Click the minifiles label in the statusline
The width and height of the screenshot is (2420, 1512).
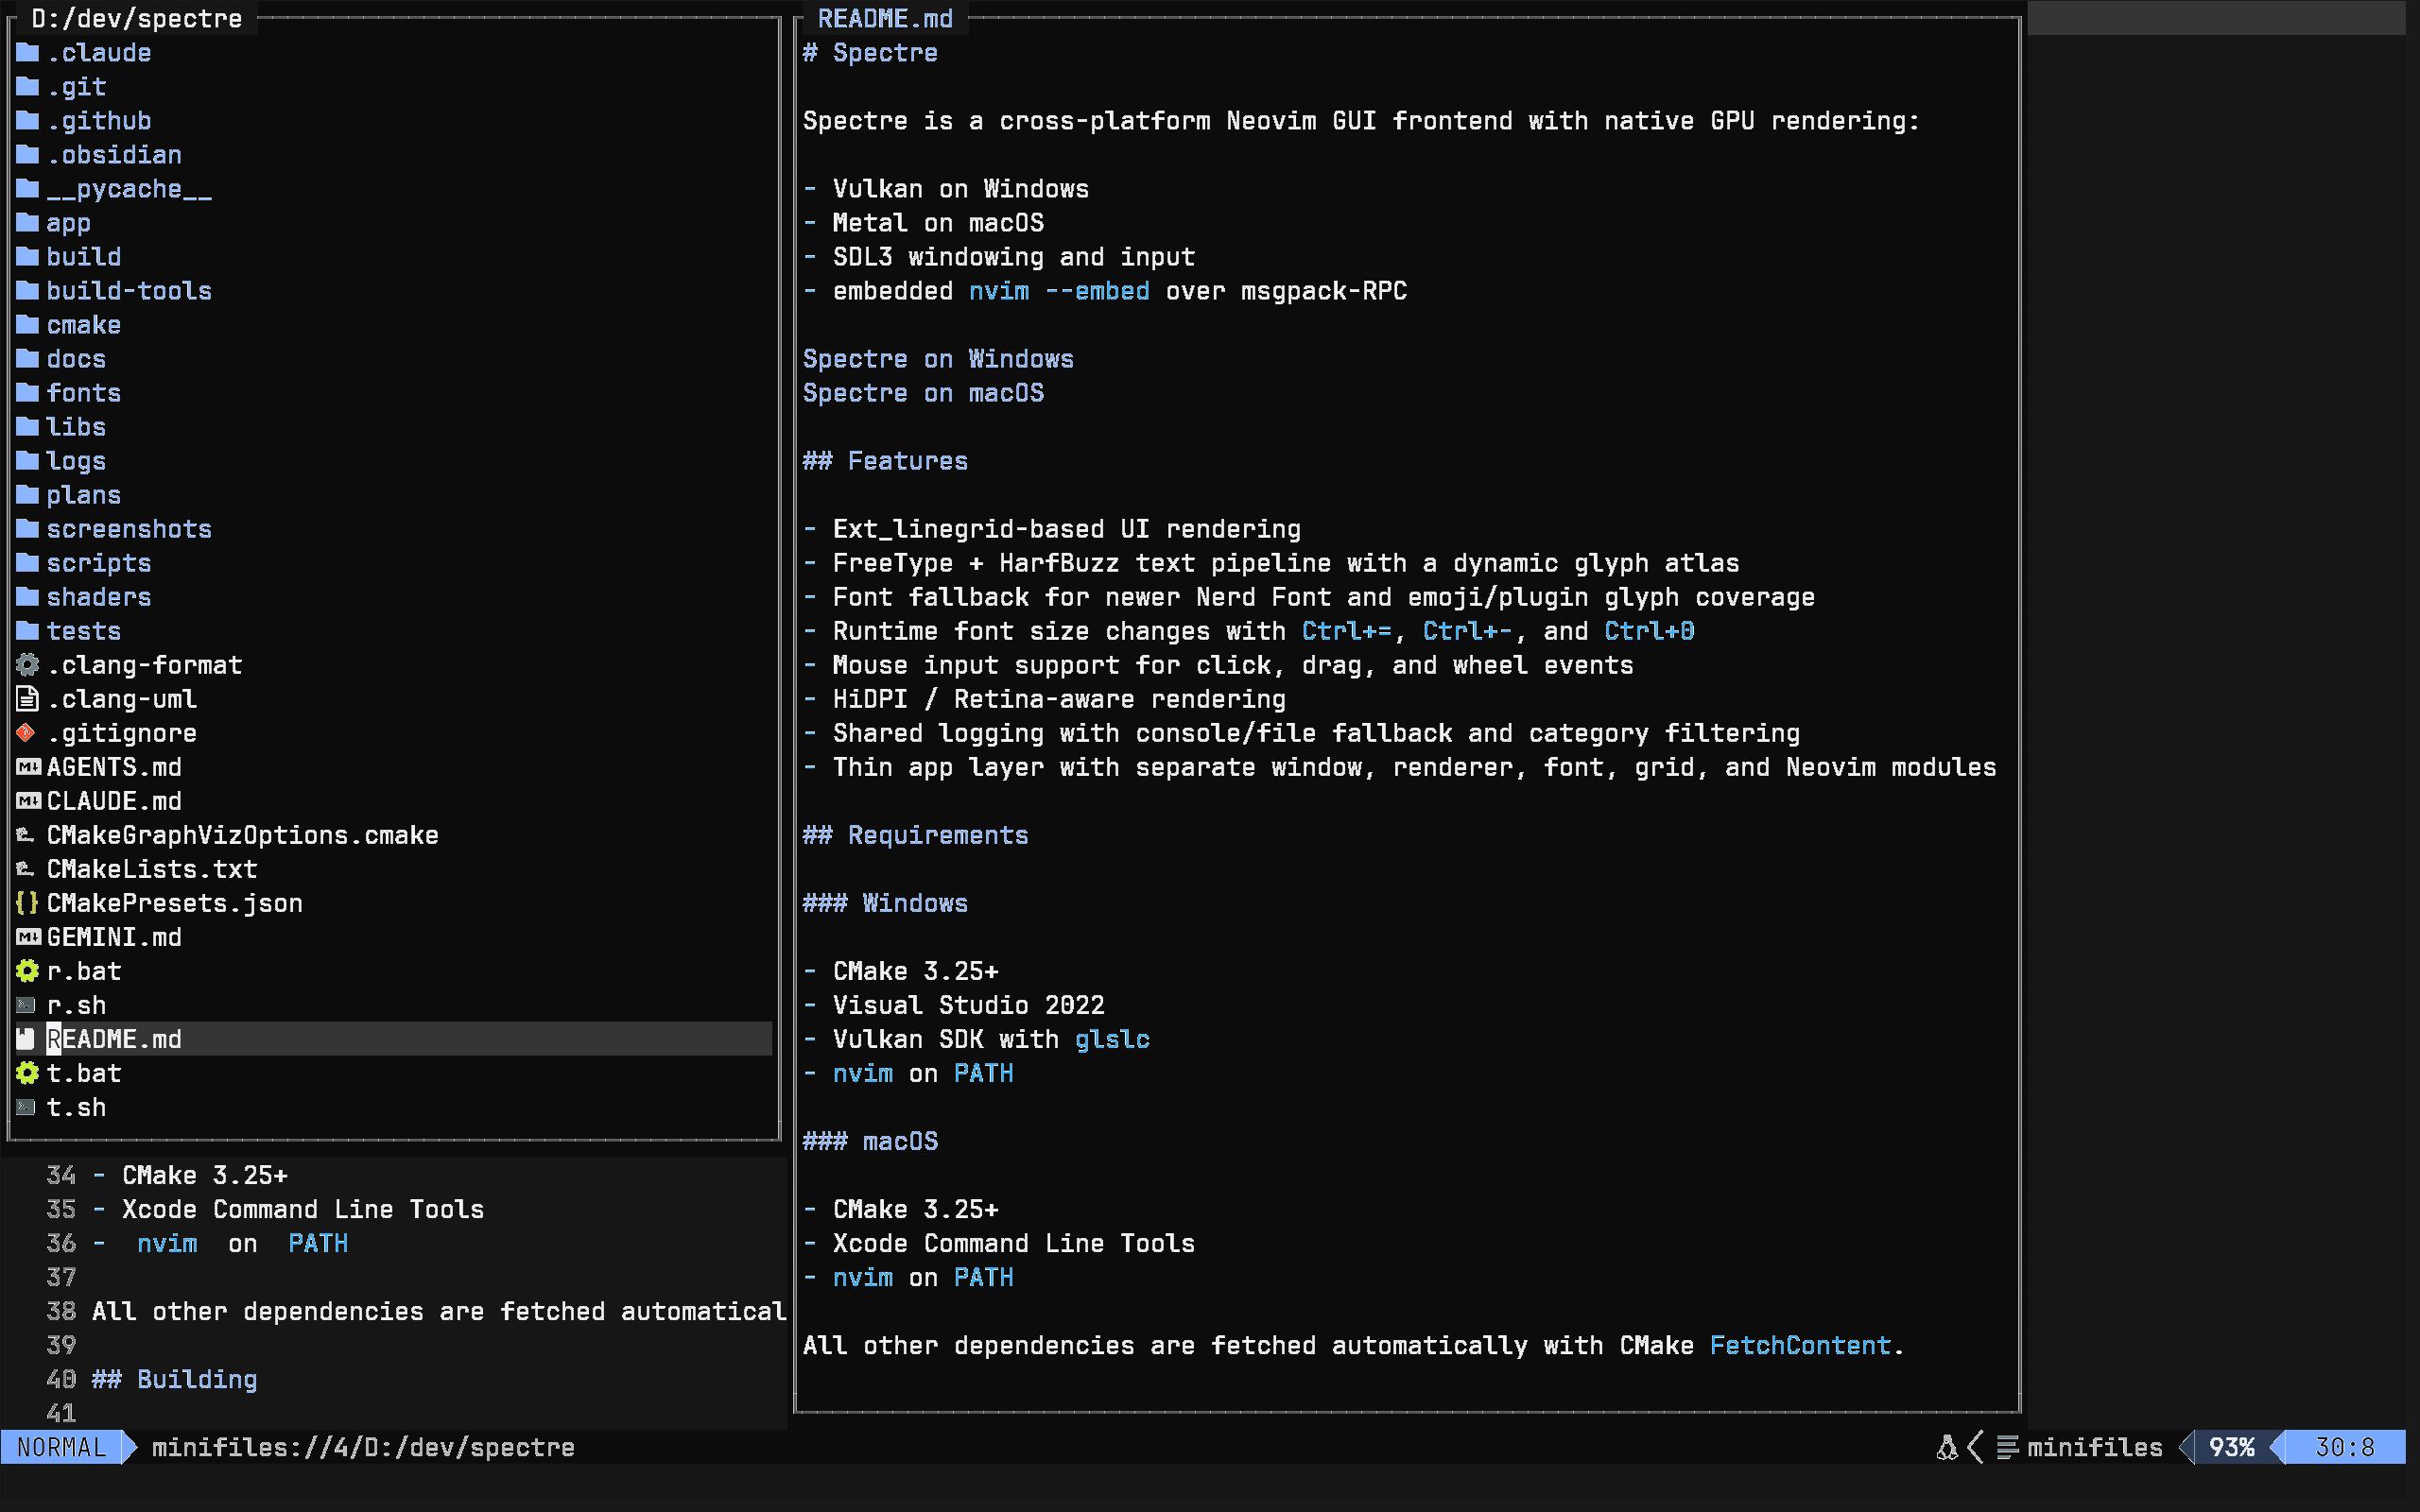[x=2095, y=1446]
